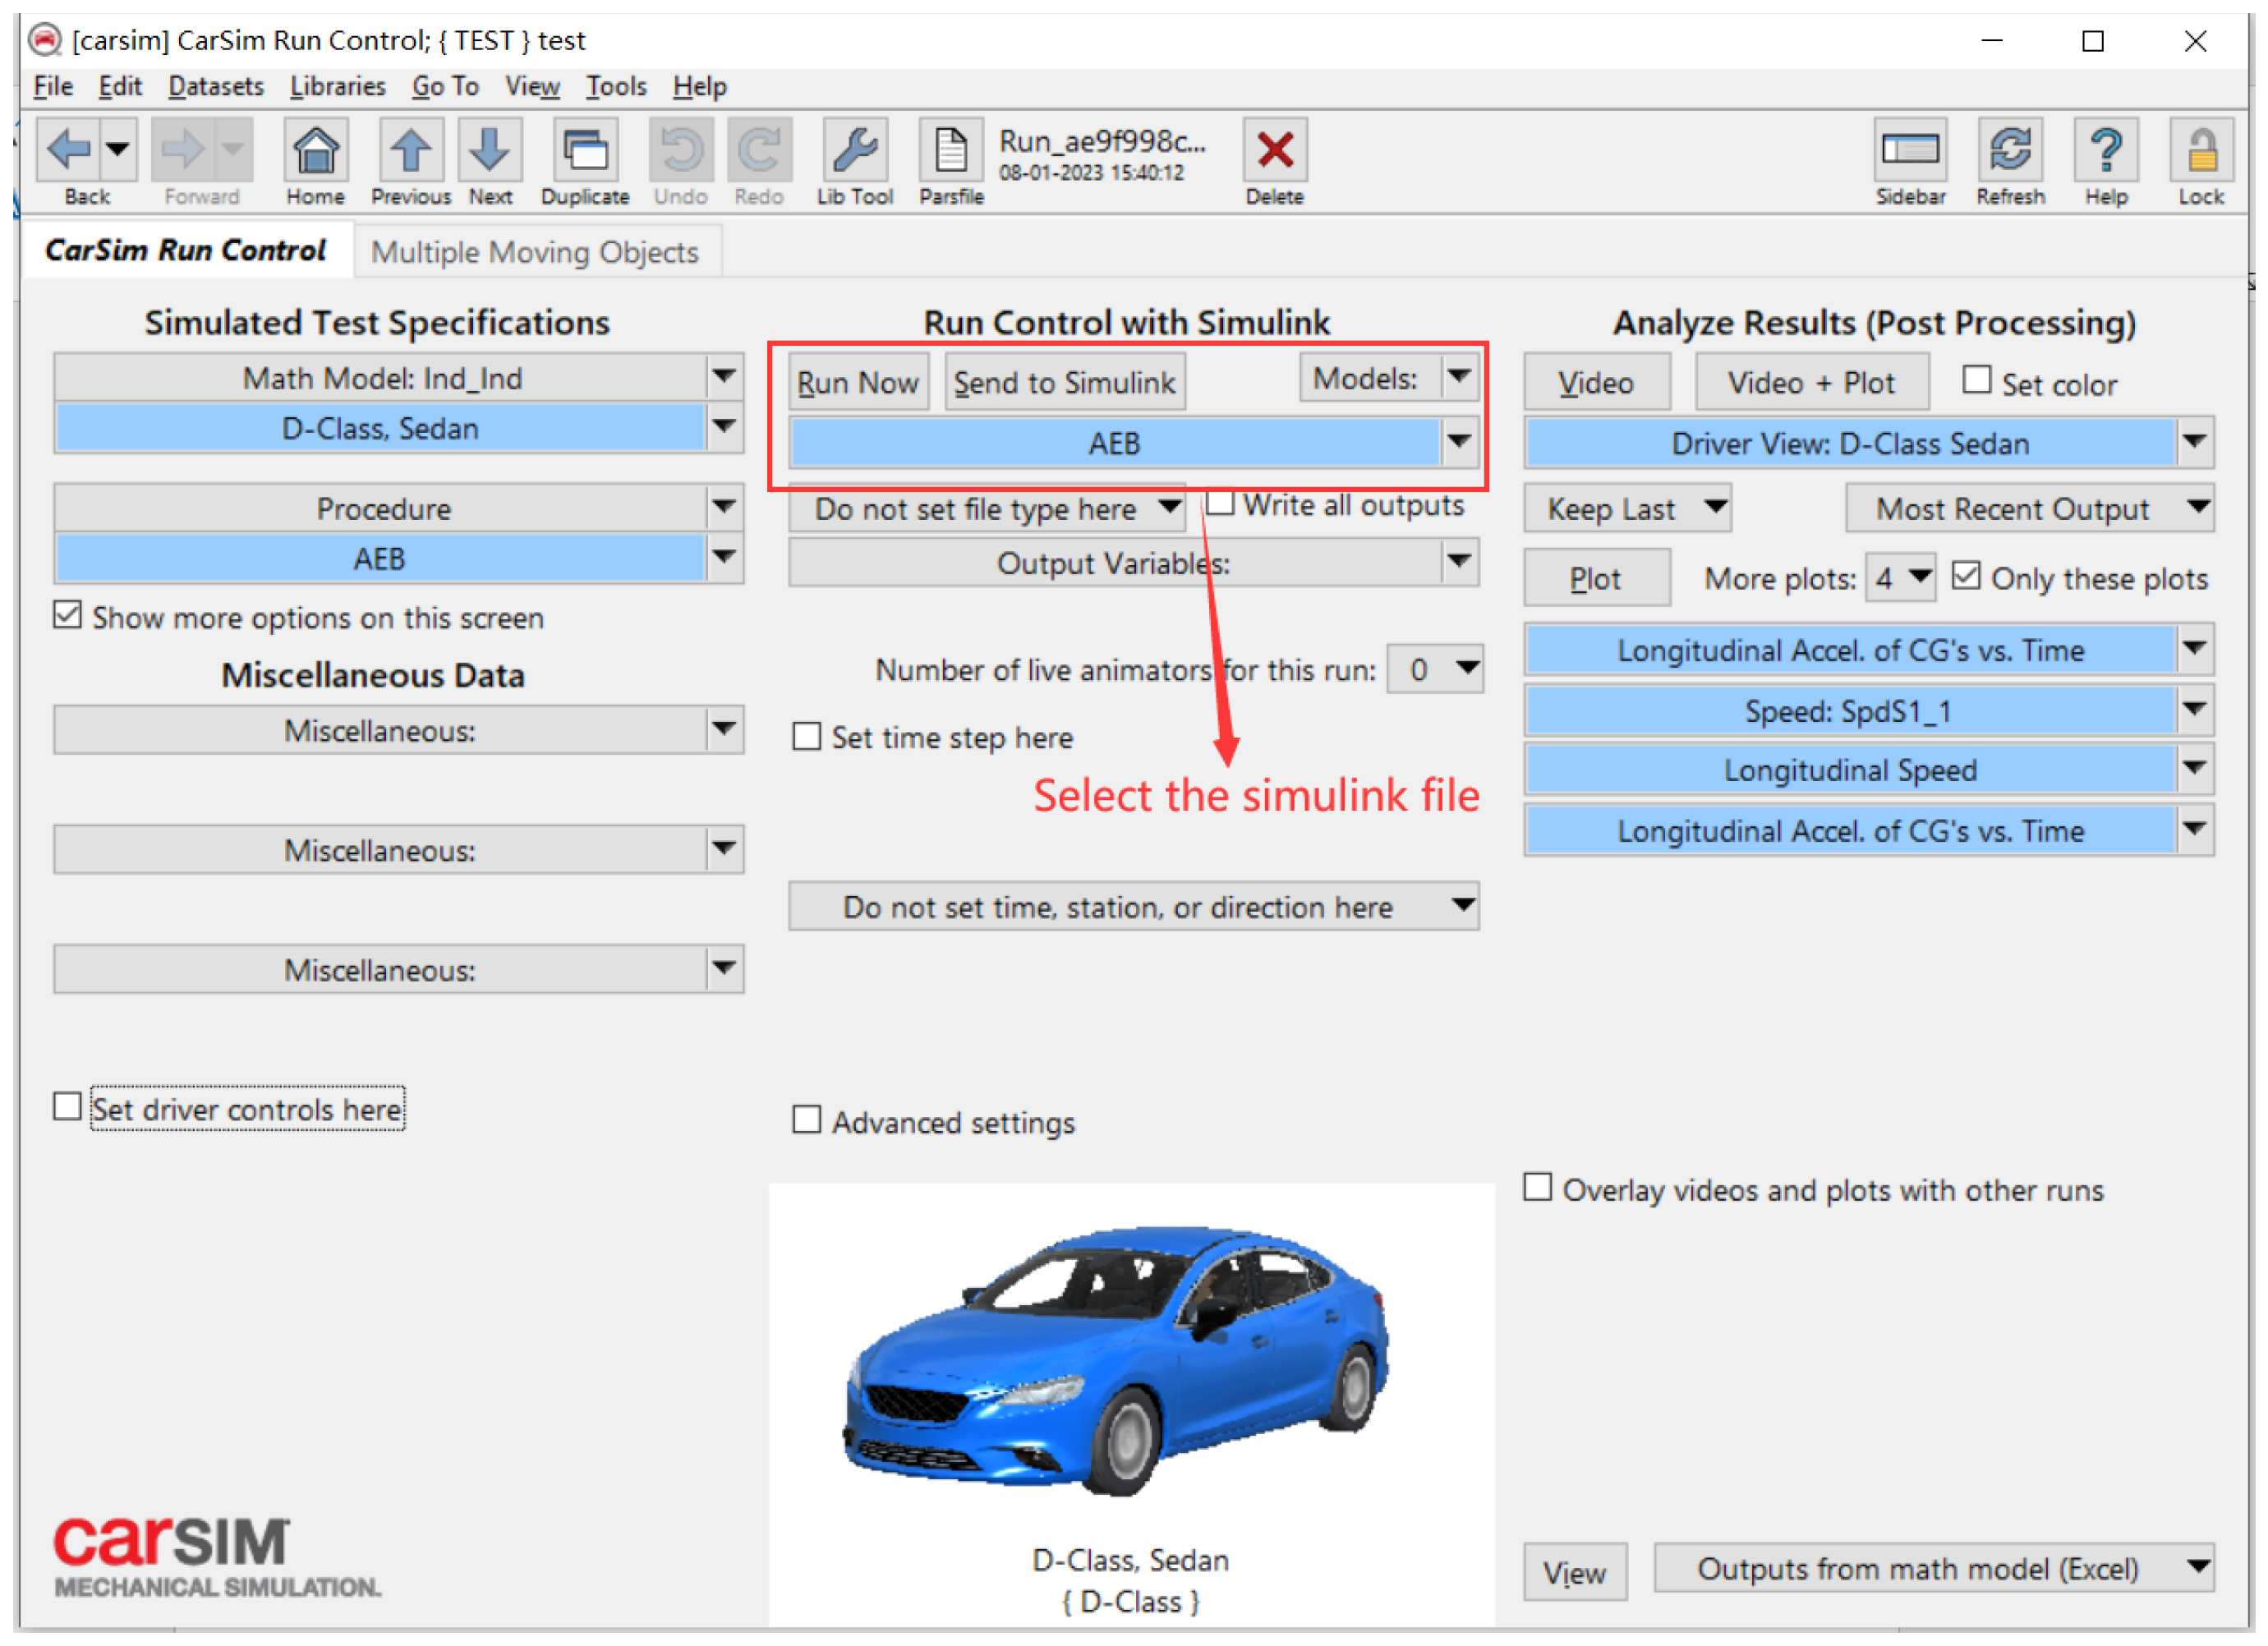The width and height of the screenshot is (2268, 1646).
Task: Open the Keep Last dropdown
Action: pyautogui.click(x=1627, y=509)
